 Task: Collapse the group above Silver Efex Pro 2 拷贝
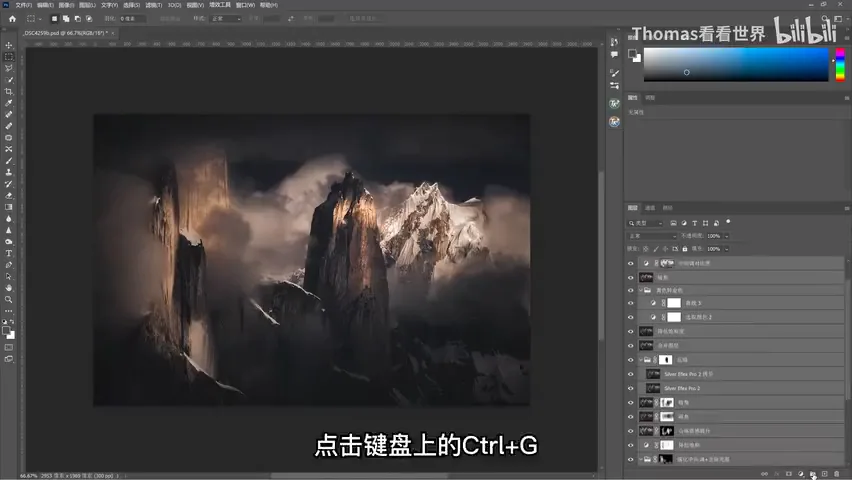[x=641, y=360]
